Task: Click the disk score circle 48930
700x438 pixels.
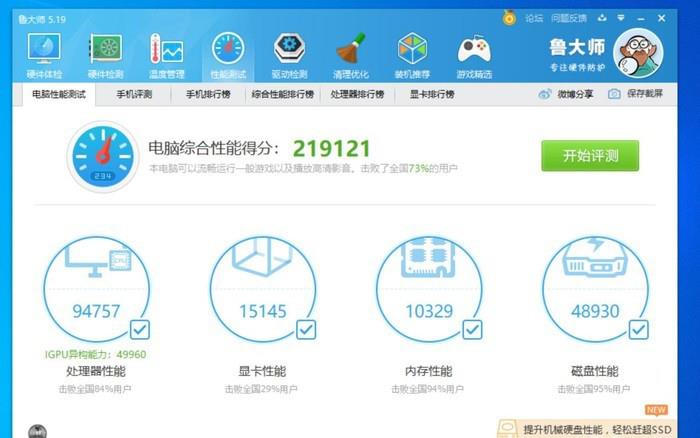Action: pos(595,289)
